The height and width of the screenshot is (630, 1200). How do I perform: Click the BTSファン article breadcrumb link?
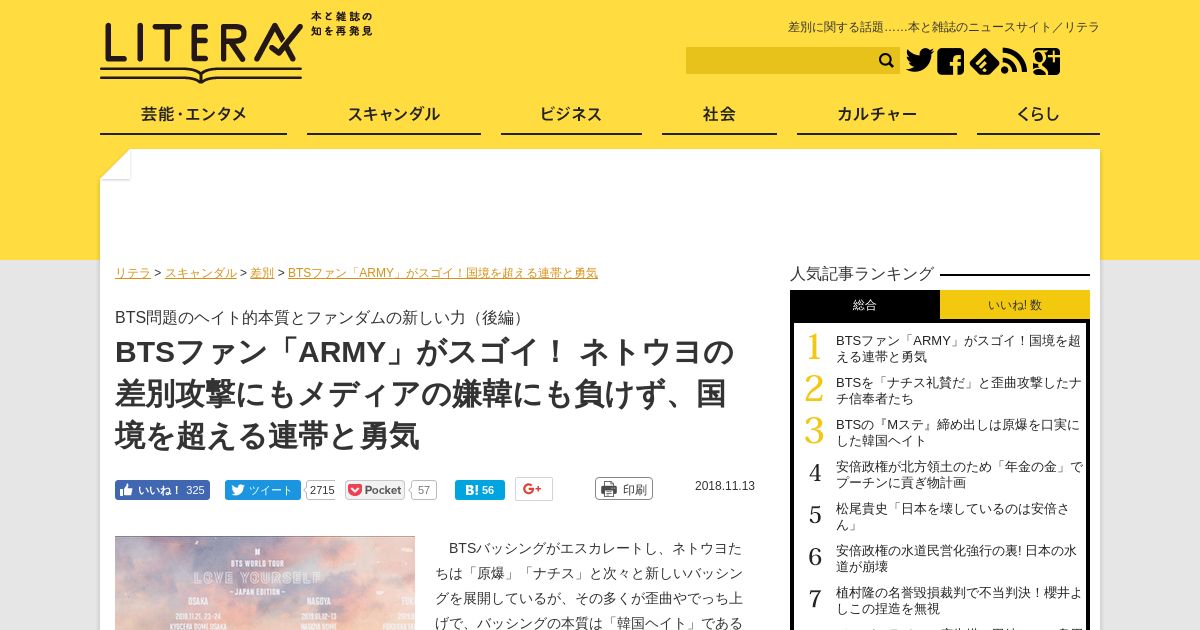coord(443,273)
